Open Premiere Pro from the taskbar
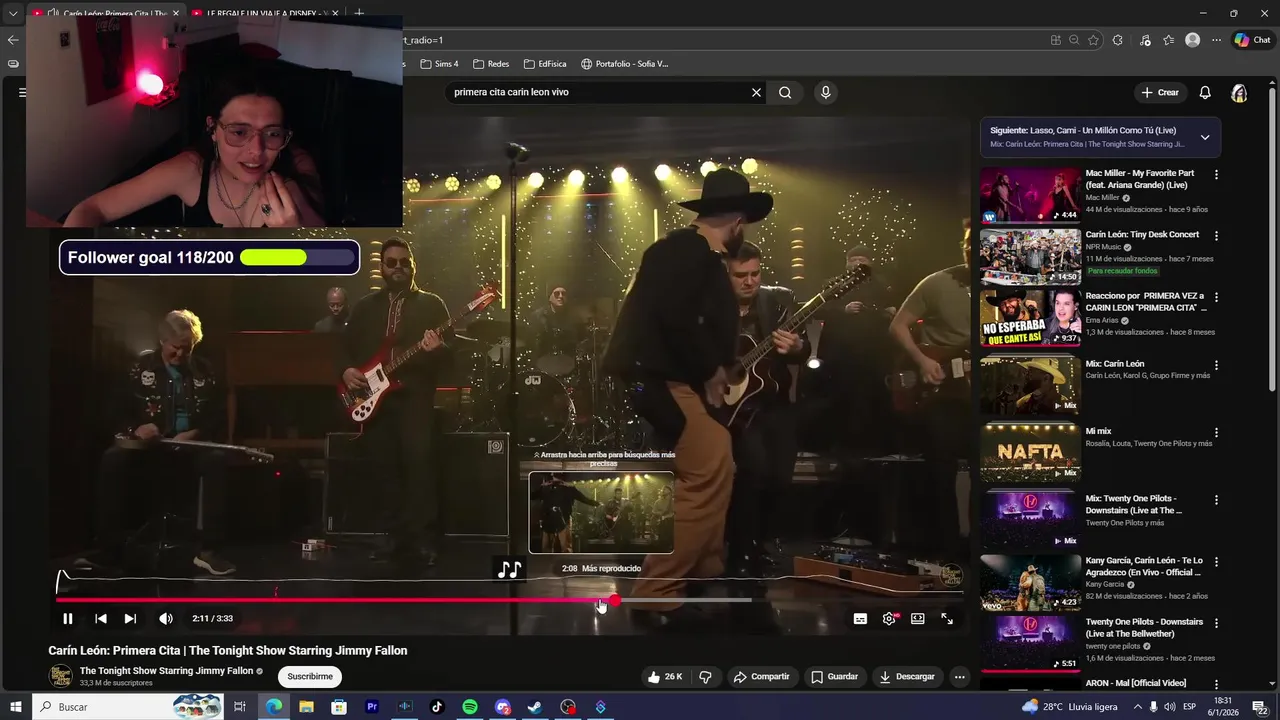1280x720 pixels. click(372, 707)
